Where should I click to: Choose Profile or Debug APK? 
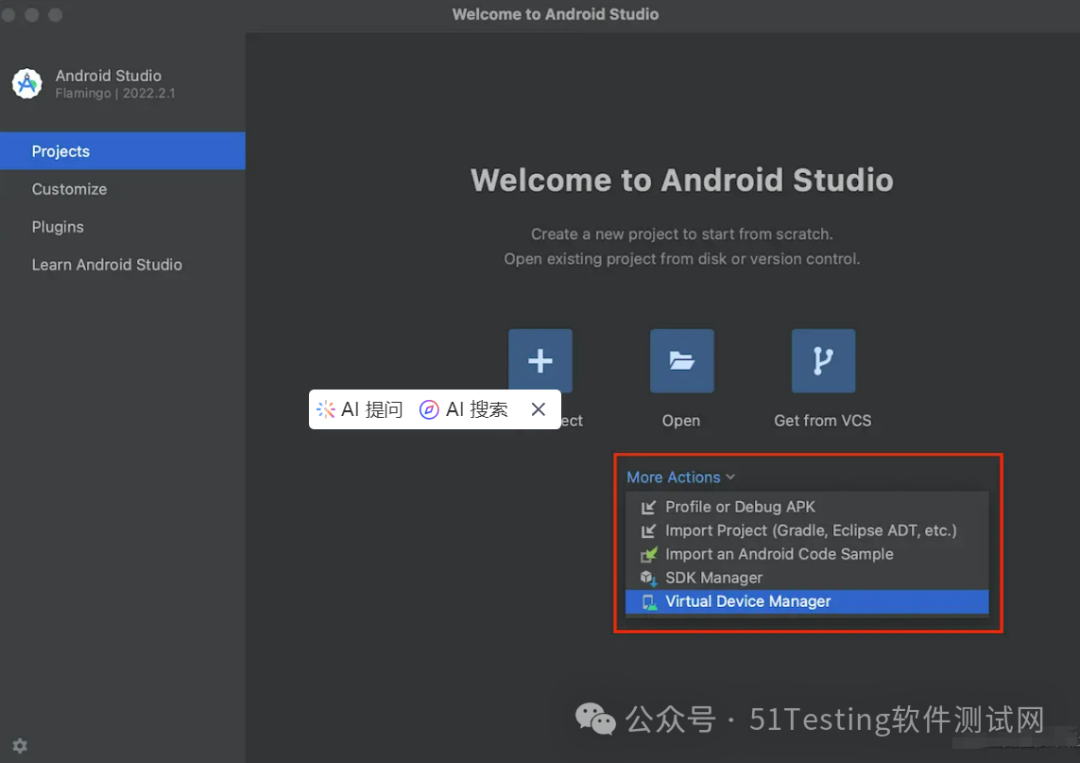807,507
